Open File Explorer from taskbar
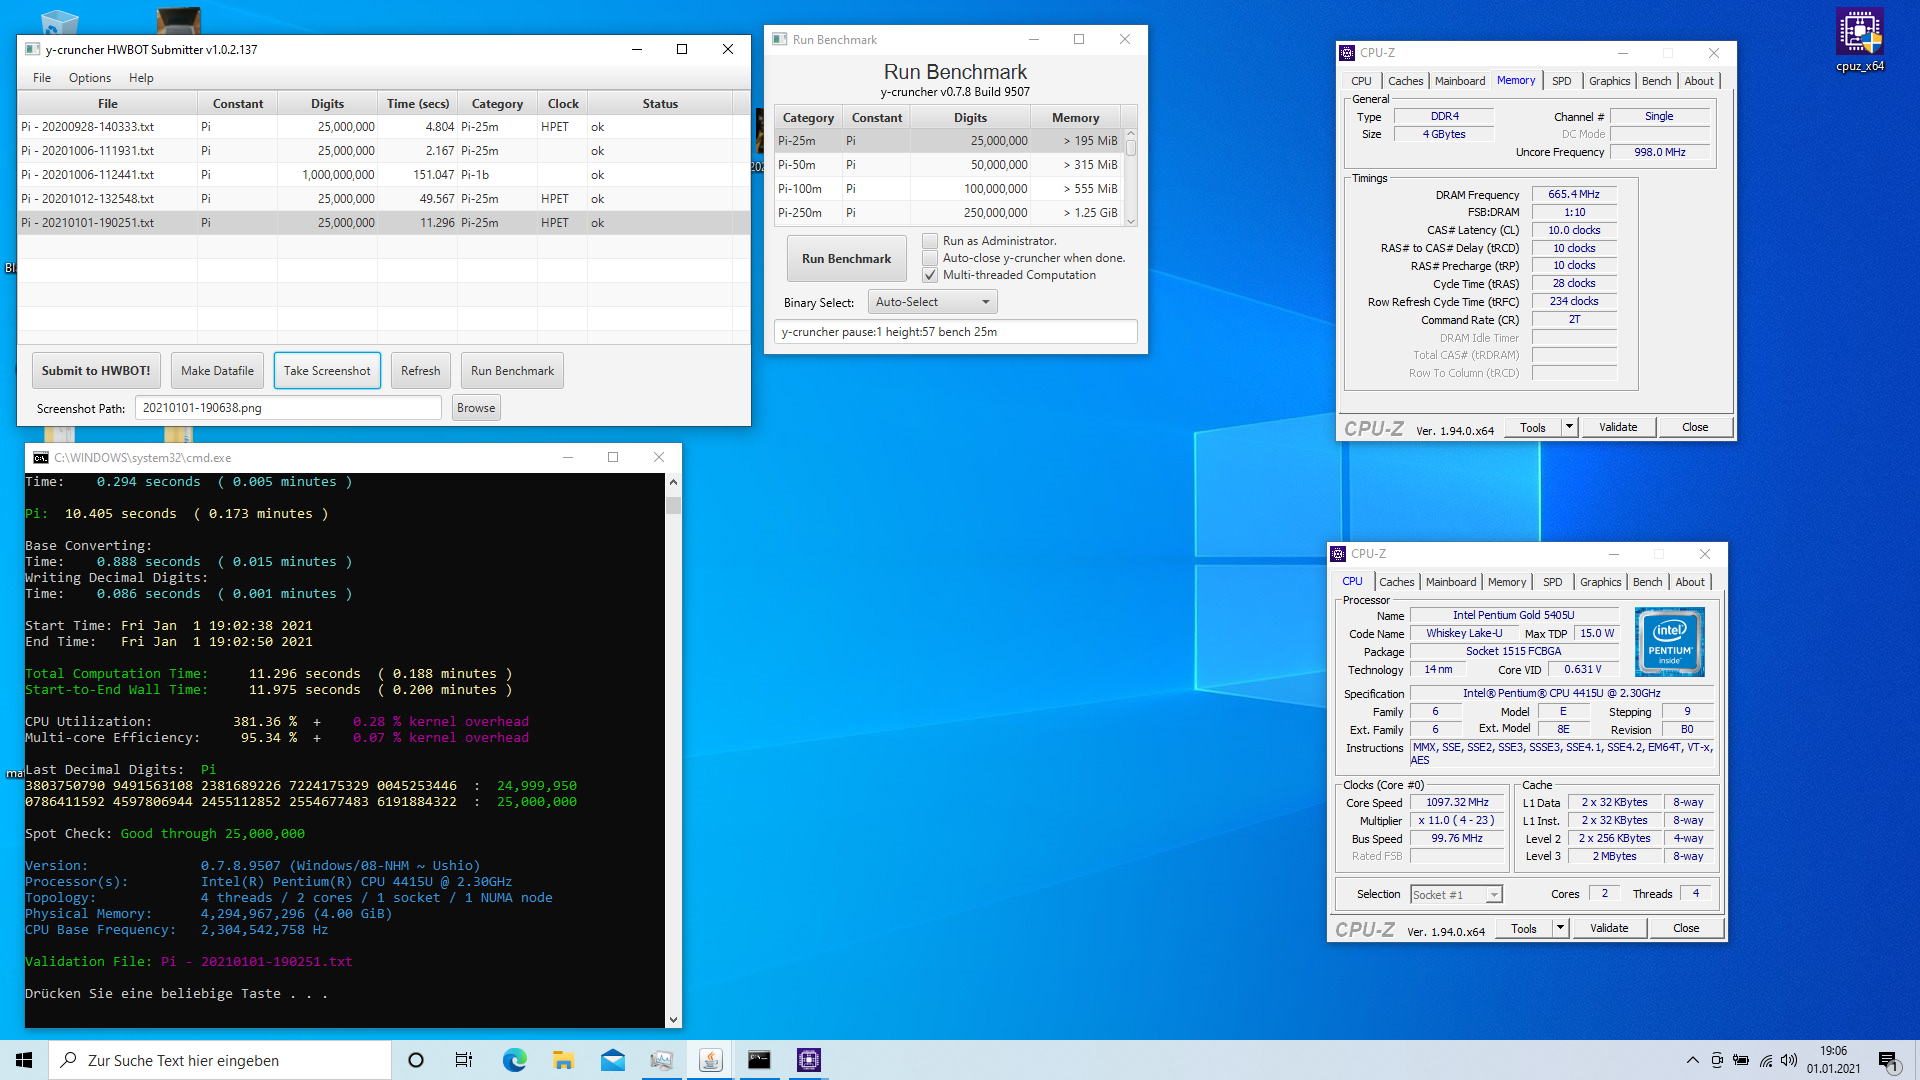 pyautogui.click(x=563, y=1060)
